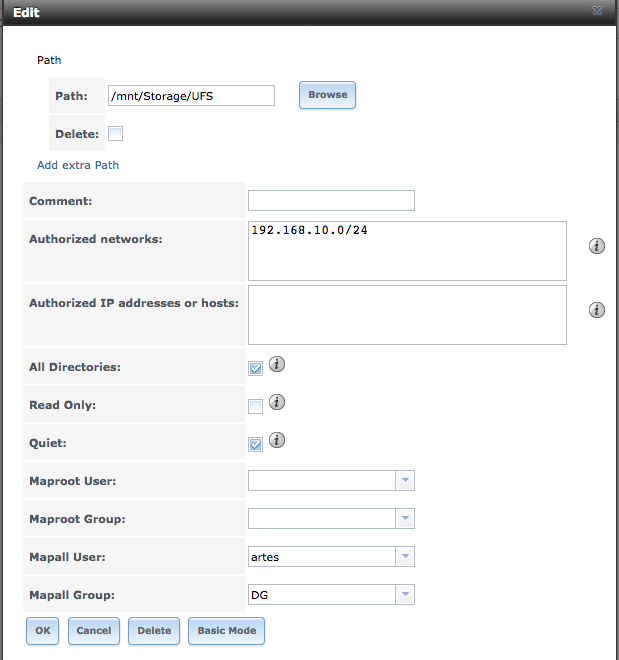Viewport: 619px width, 660px height.
Task: Switch to Basic Mode
Action: 226,631
